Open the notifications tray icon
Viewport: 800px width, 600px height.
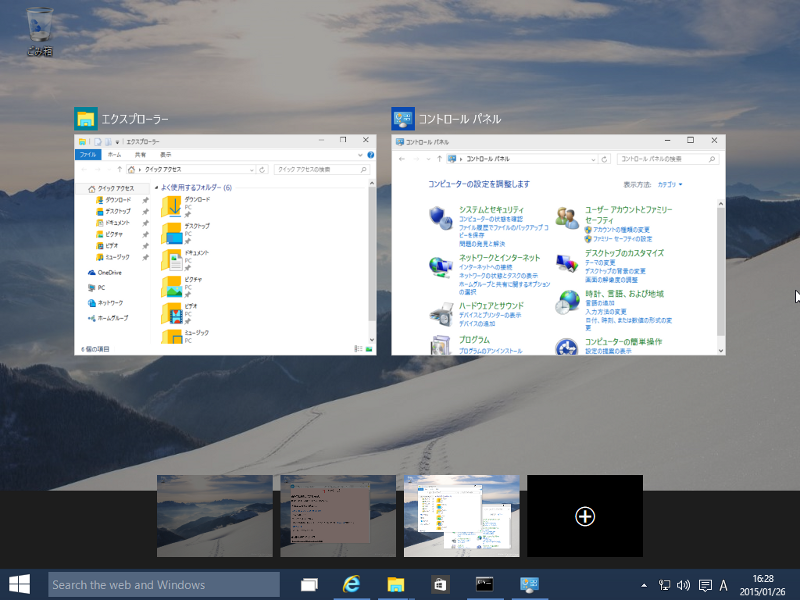705,585
